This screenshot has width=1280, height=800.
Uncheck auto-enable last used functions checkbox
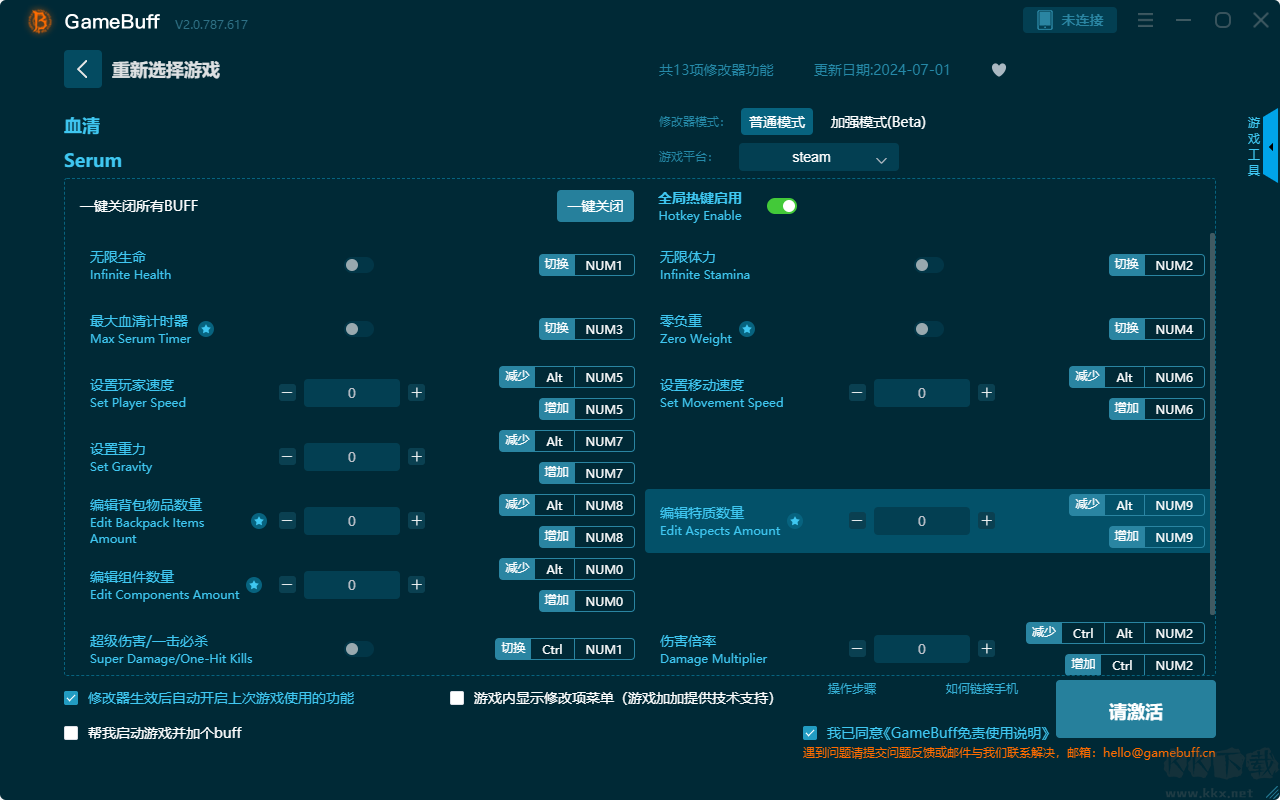point(71,698)
